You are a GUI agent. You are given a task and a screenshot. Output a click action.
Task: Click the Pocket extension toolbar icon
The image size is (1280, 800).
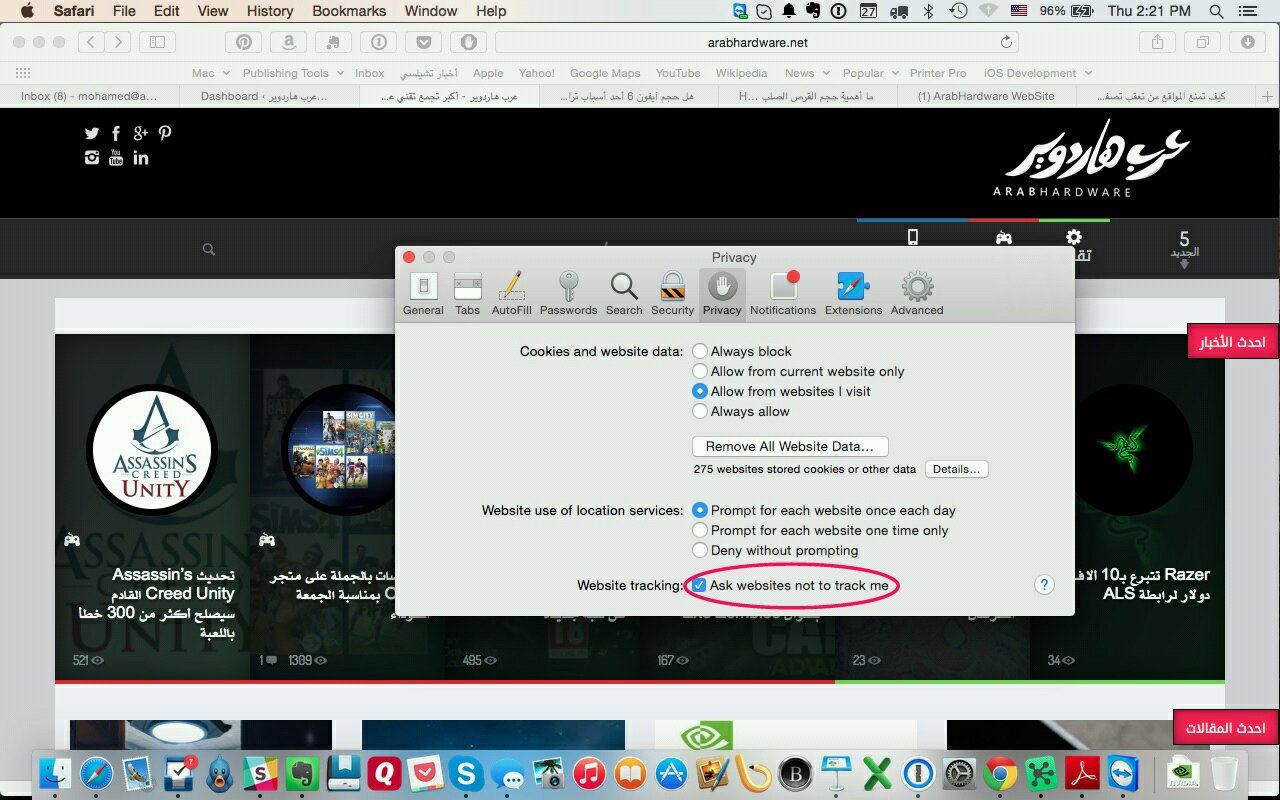point(423,42)
